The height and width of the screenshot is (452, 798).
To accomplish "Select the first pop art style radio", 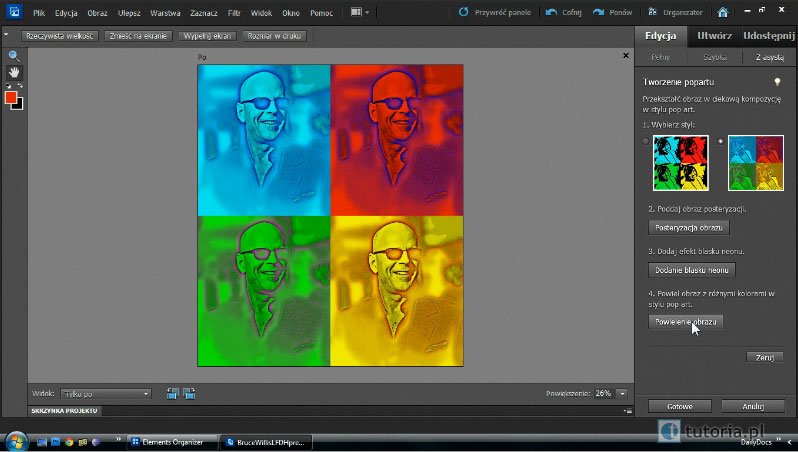I will [646, 141].
